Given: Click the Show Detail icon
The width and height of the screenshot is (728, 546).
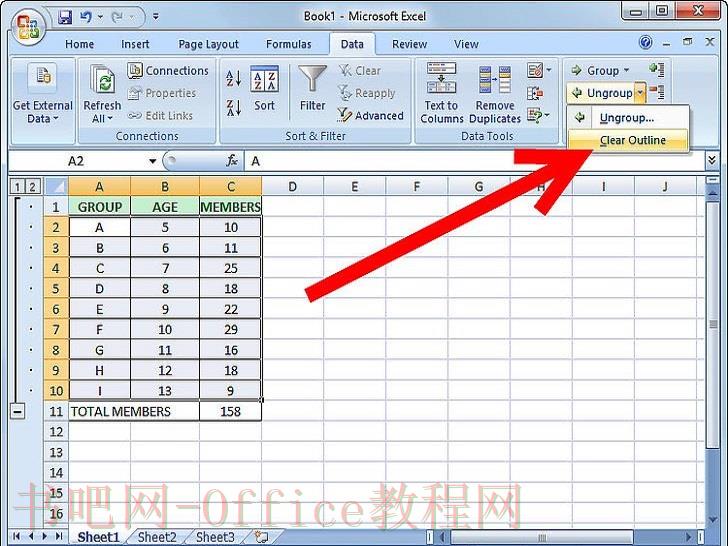Looking at the screenshot, I should pyautogui.click(x=657, y=70).
